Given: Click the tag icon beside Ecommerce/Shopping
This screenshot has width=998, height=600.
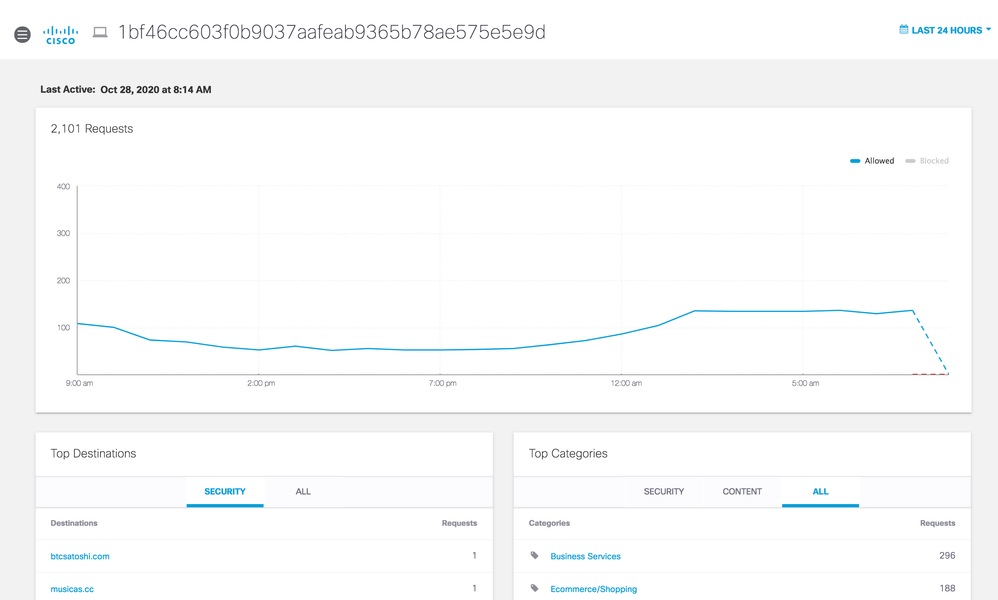Looking at the screenshot, I should (535, 589).
